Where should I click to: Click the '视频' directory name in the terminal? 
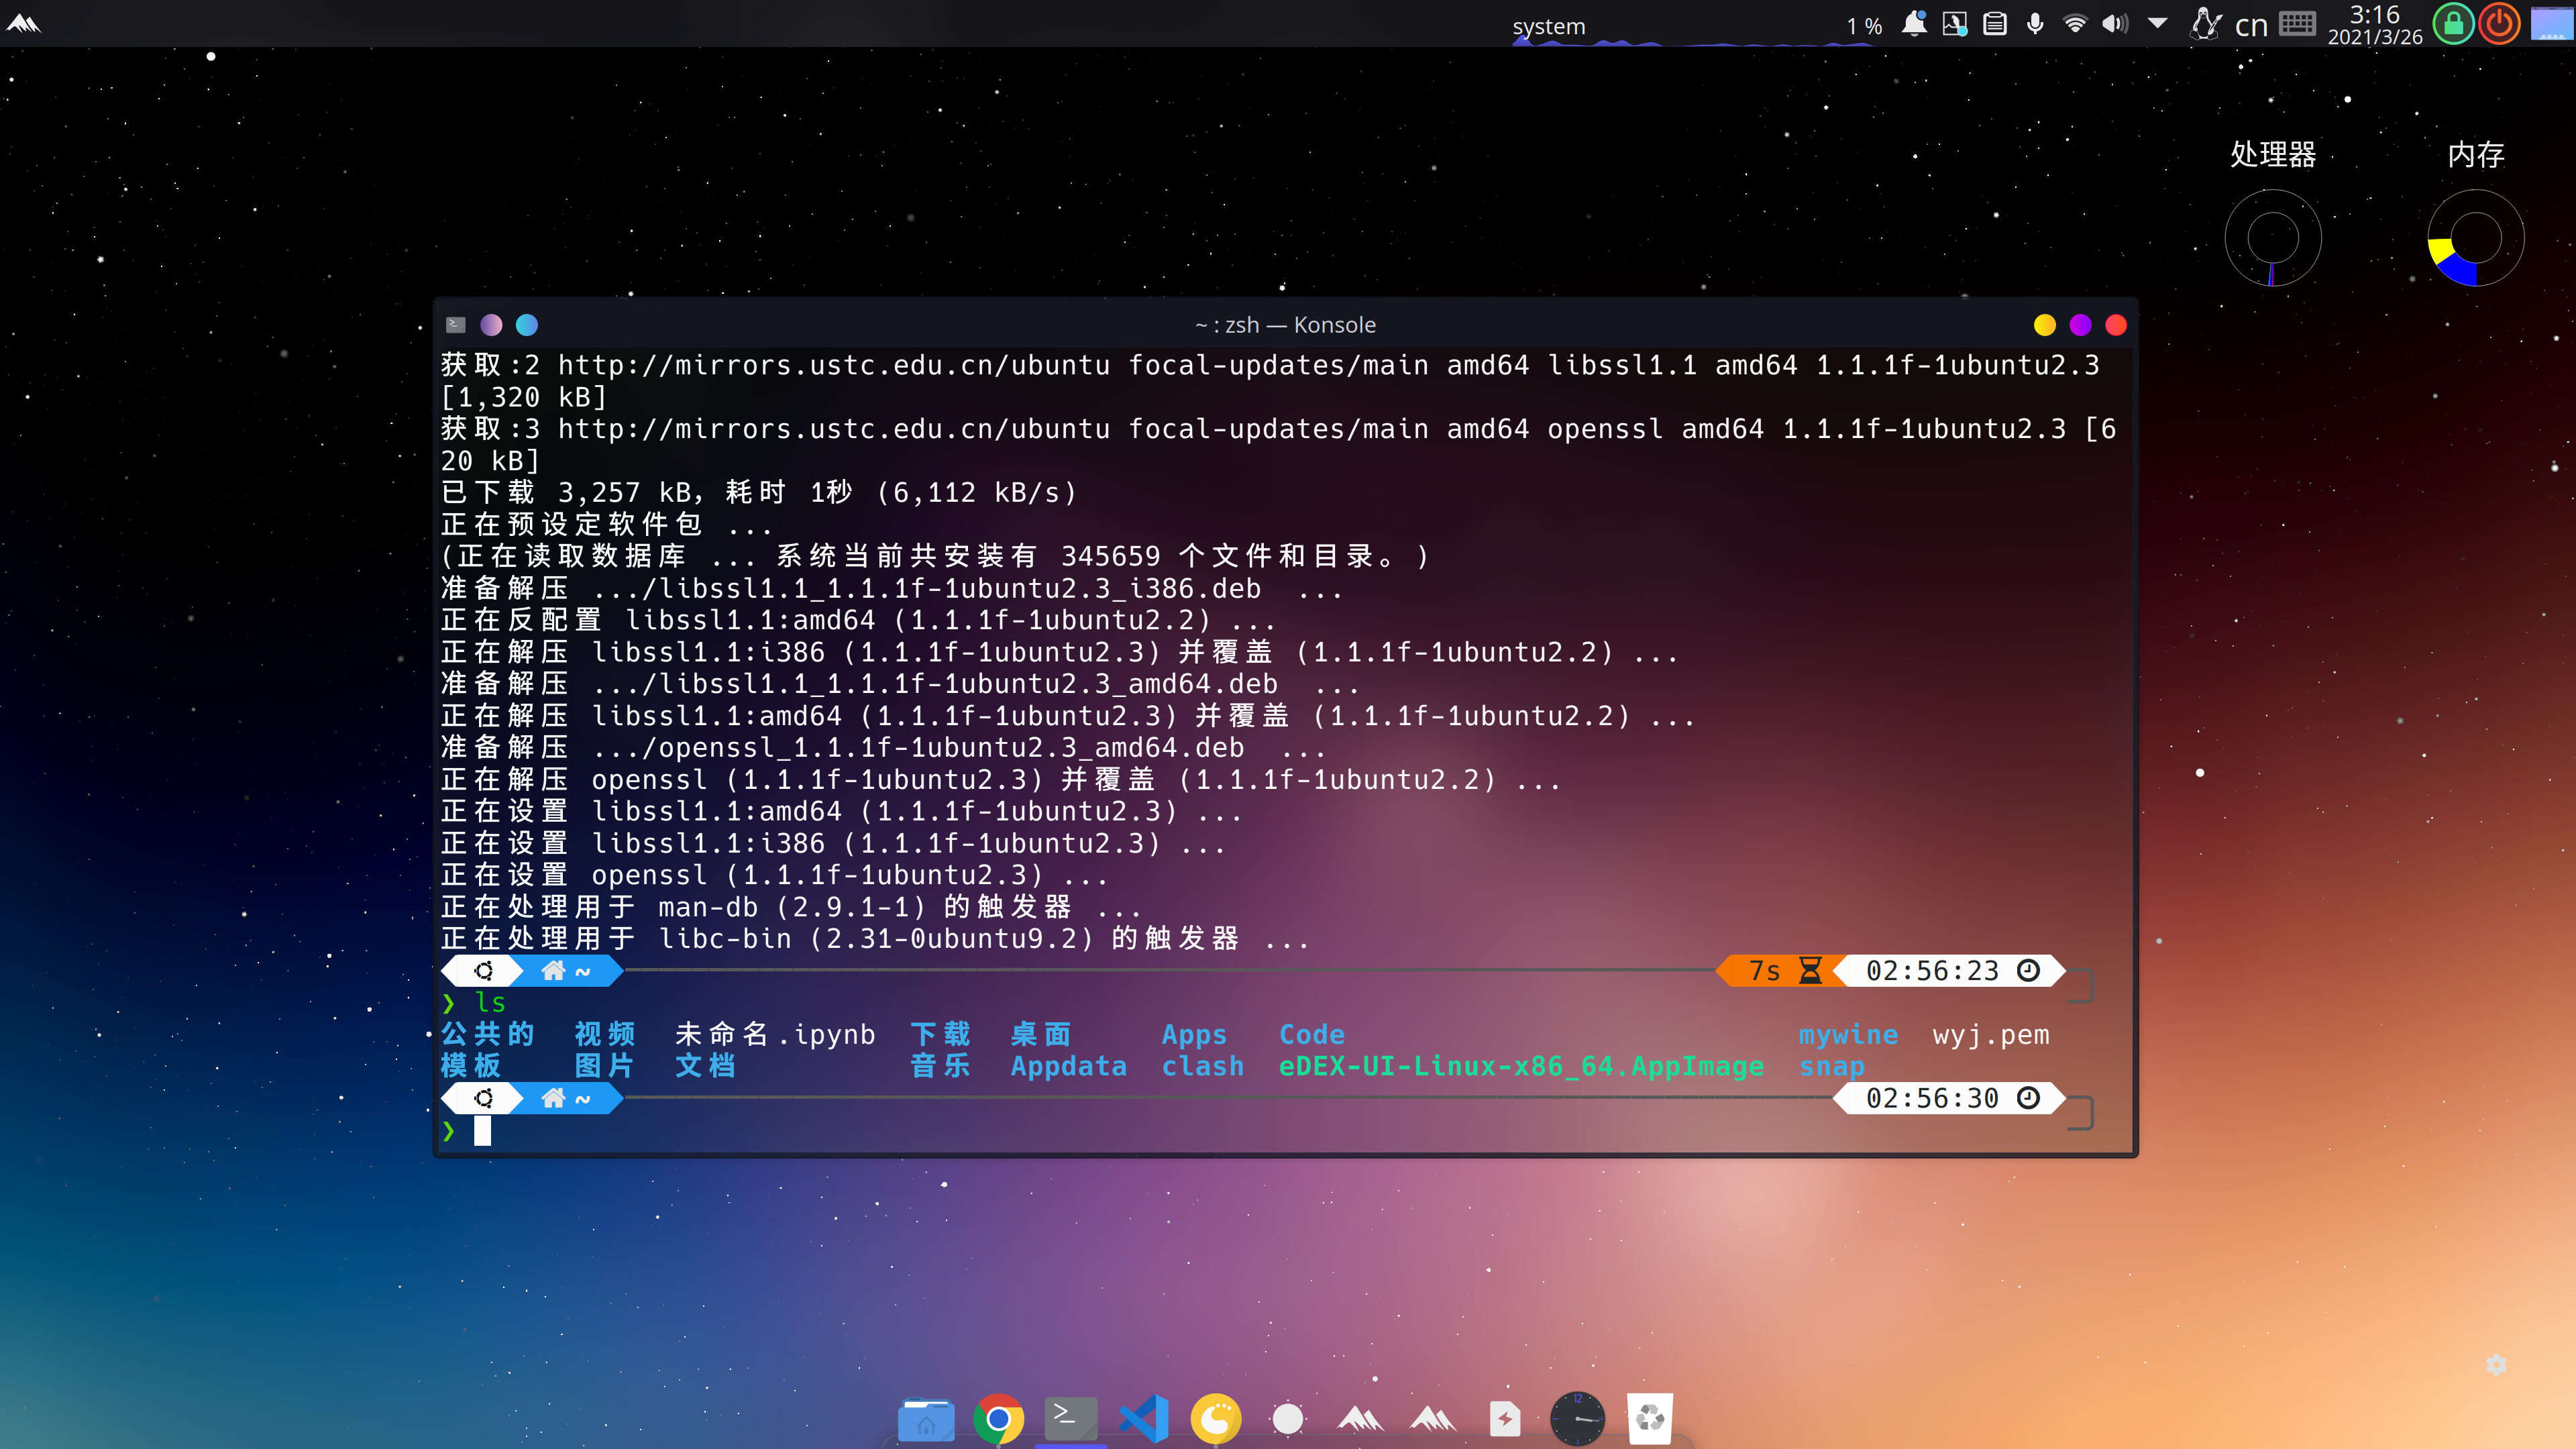click(605, 1034)
